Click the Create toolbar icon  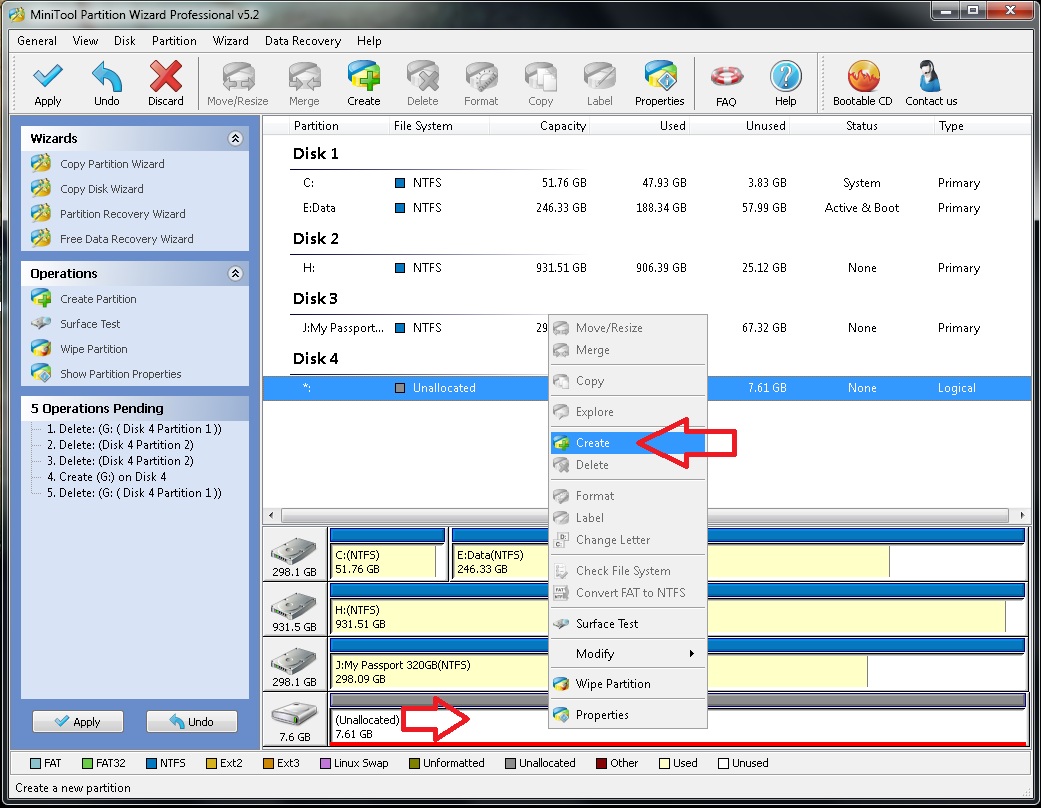(x=364, y=77)
